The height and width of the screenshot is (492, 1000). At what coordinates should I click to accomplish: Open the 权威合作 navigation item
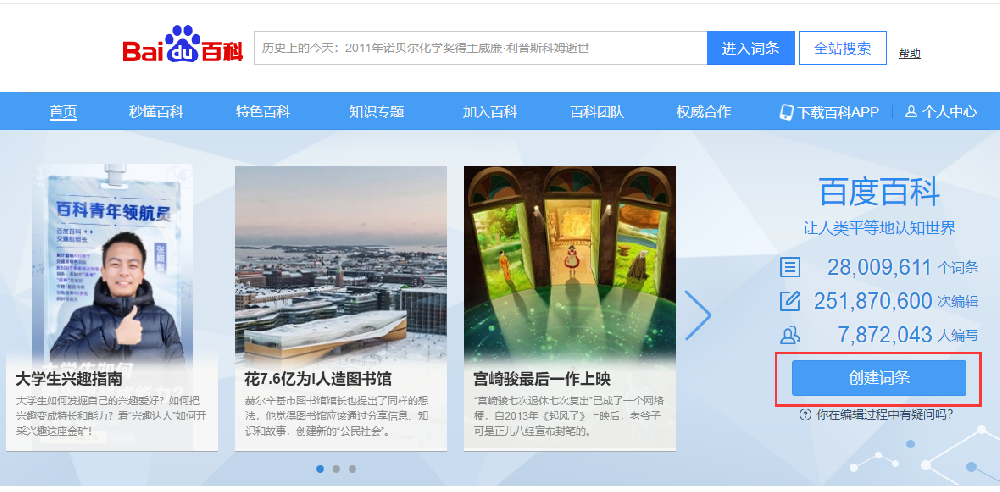[x=703, y=112]
